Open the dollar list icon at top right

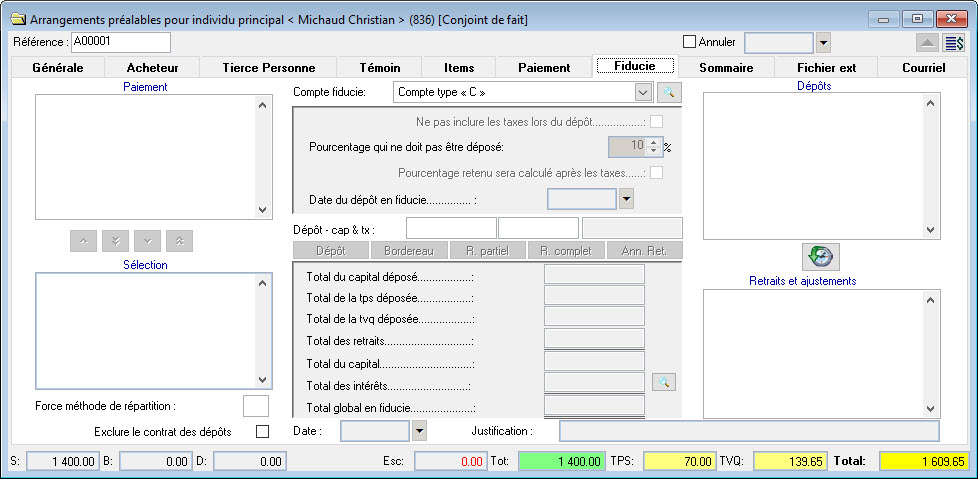[954, 43]
